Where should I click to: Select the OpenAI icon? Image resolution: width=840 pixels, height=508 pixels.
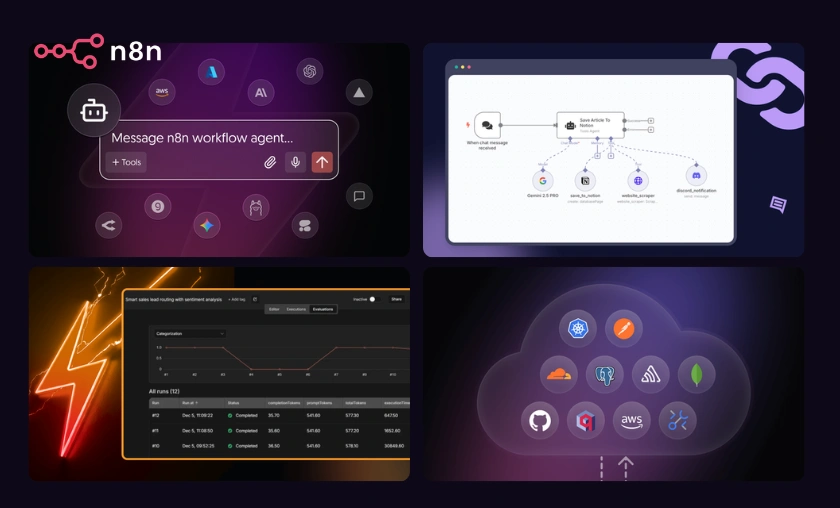(310, 71)
